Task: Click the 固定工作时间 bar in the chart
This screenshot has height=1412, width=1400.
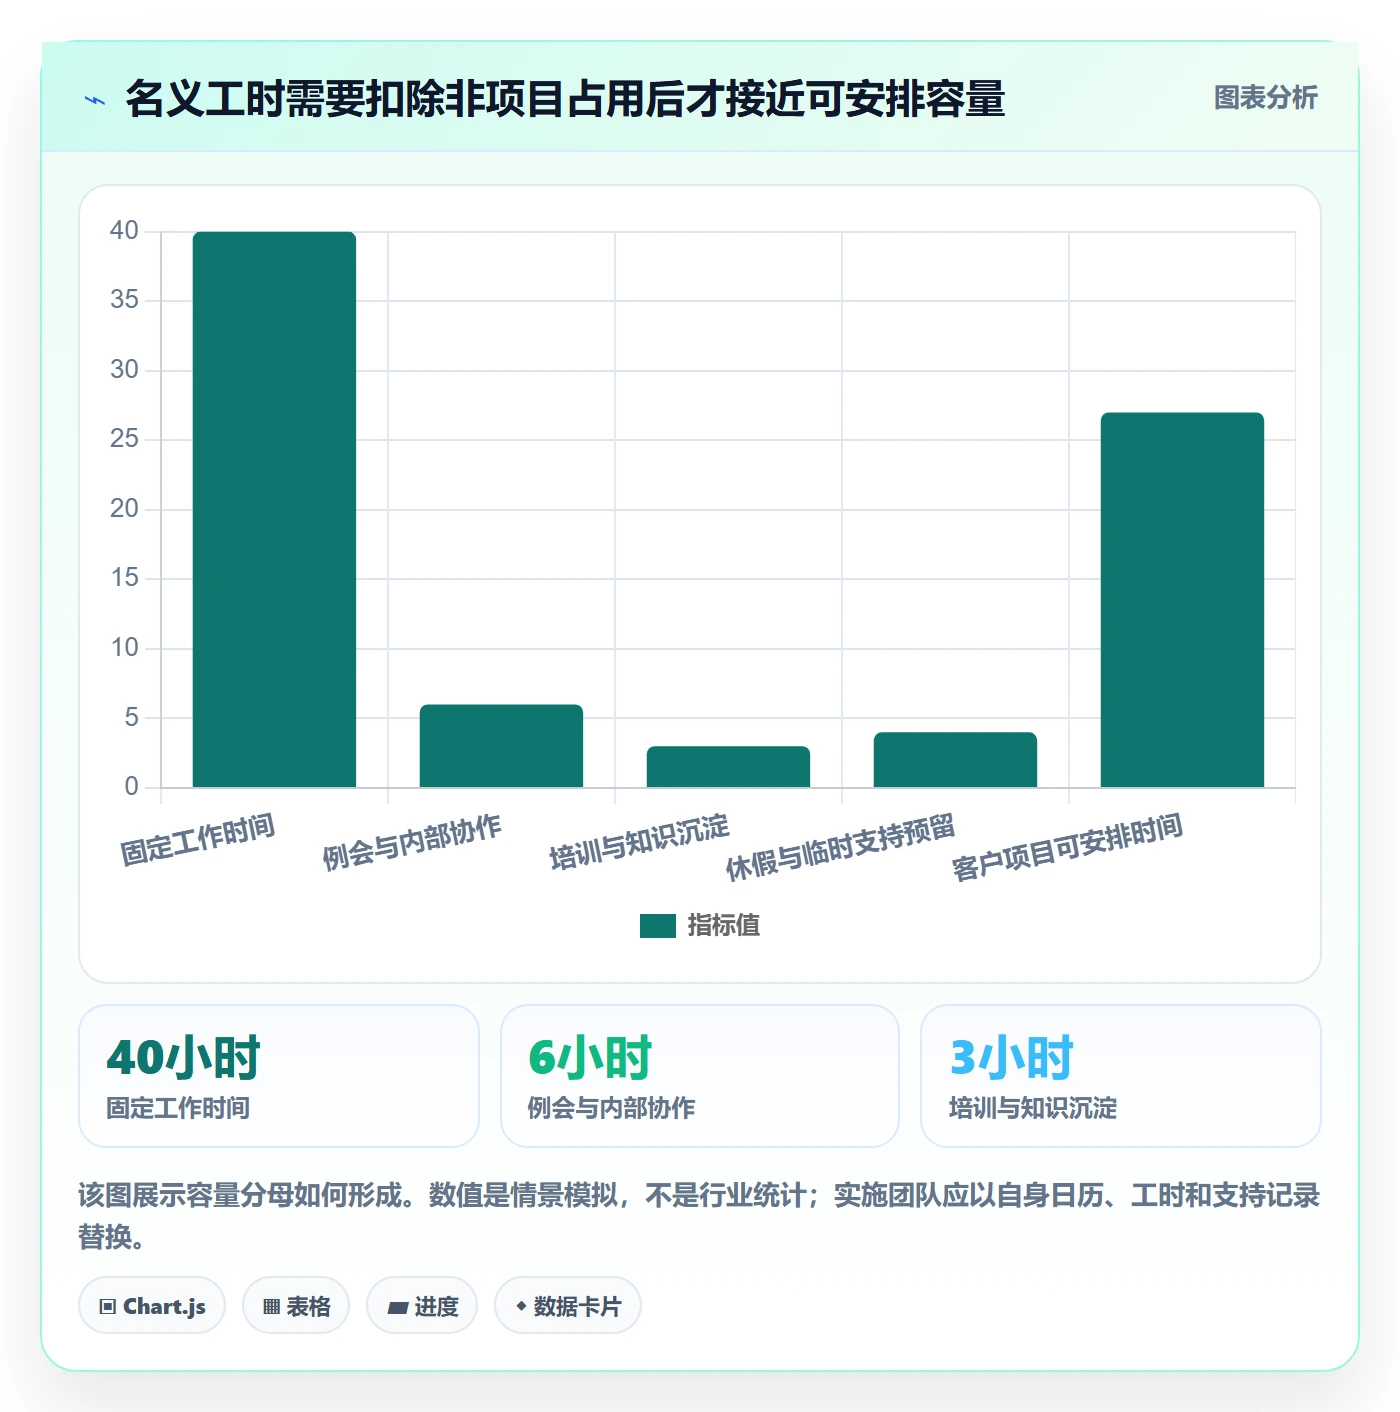Action: (274, 509)
